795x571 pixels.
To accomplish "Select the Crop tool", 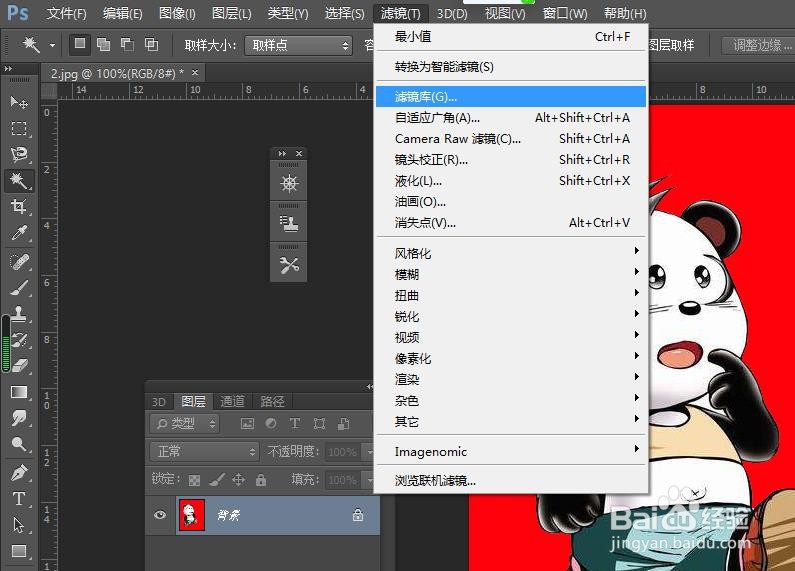I will (x=19, y=206).
